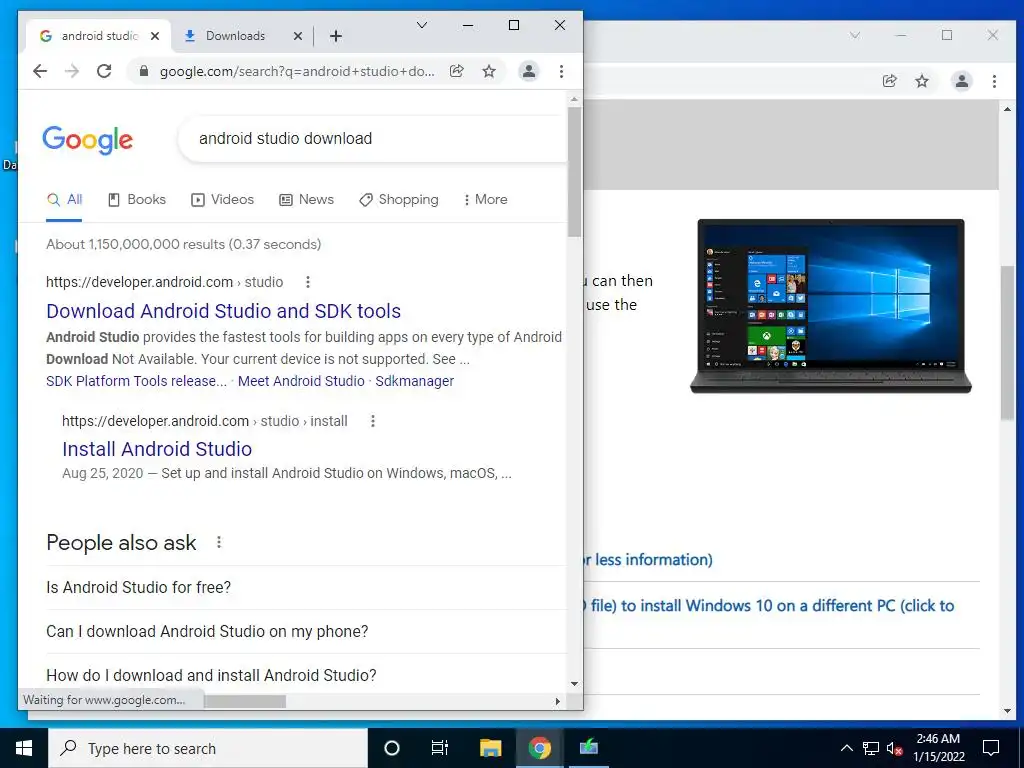Click the forward arrow in front Chrome window

[x=72, y=71]
